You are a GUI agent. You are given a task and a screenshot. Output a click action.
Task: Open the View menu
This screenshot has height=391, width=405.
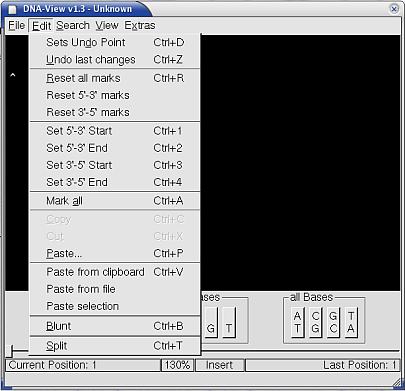pos(107,25)
